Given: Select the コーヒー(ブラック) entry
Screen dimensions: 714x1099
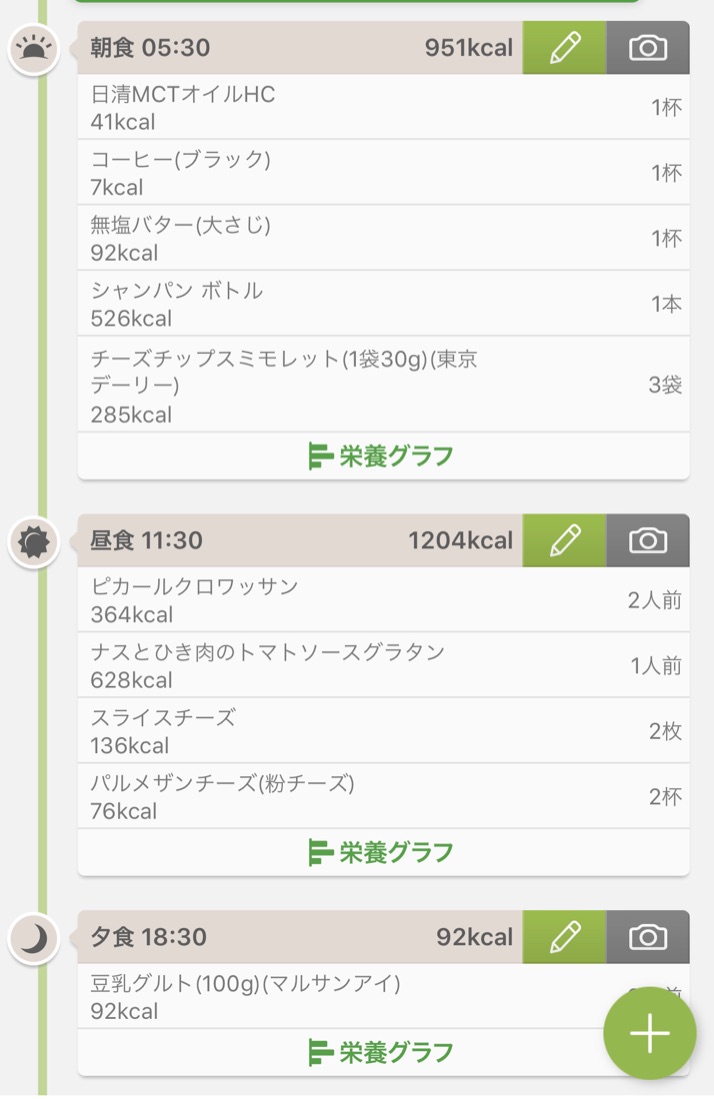Looking at the screenshot, I should 383,172.
